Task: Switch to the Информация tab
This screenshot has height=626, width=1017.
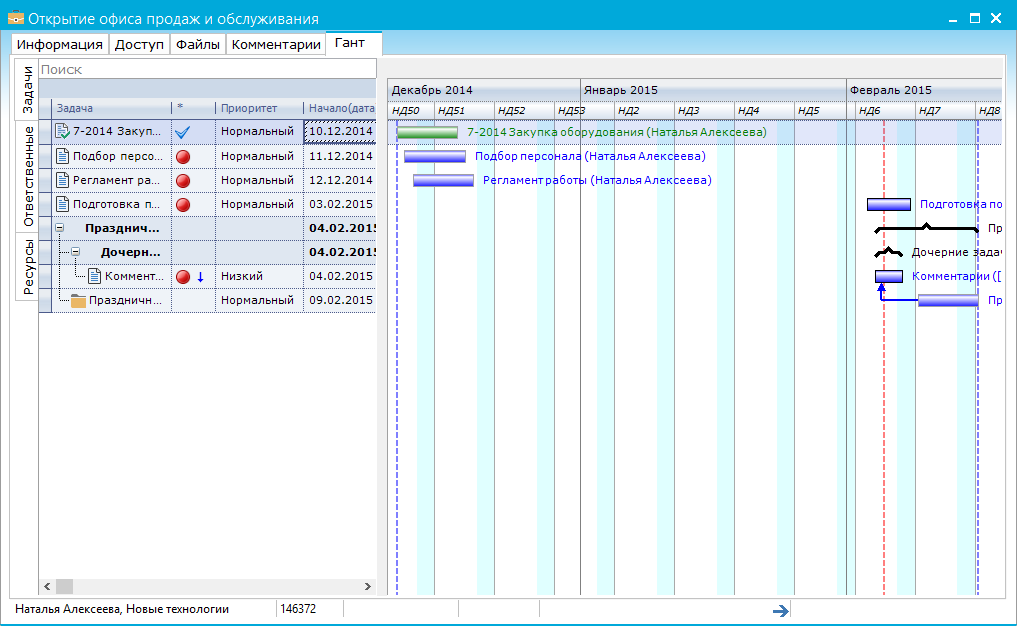Action: (60, 44)
